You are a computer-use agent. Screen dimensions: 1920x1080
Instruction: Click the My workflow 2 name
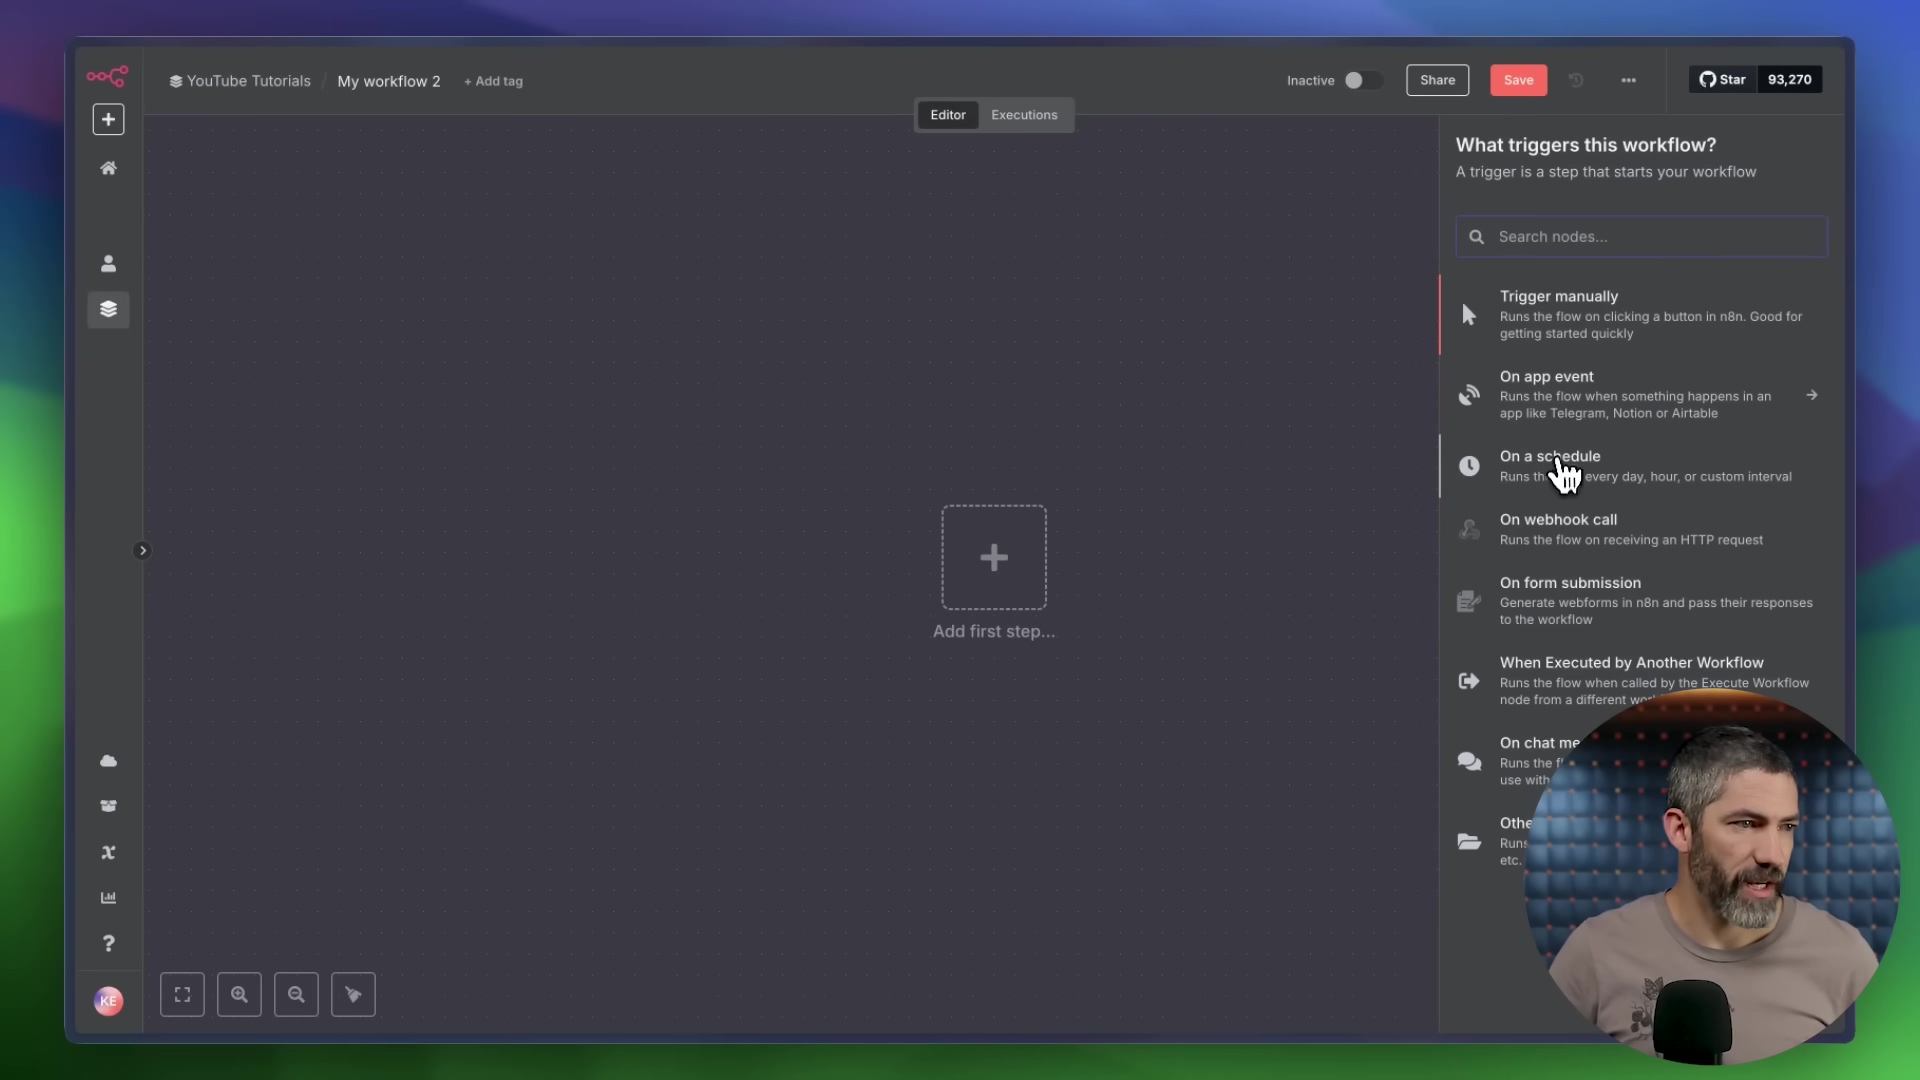tap(389, 81)
